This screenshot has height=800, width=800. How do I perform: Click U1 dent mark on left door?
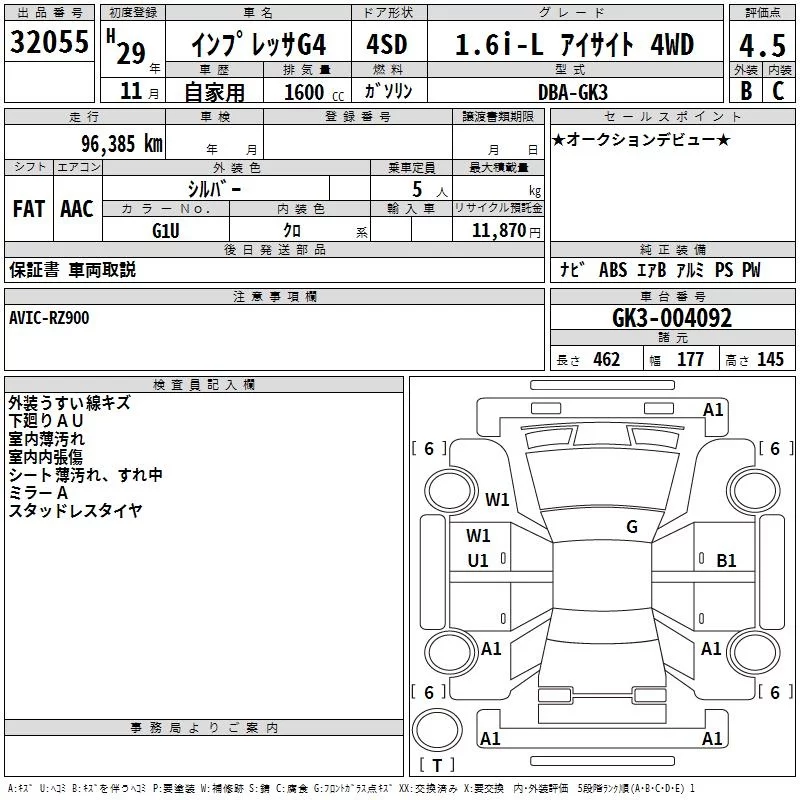478,561
